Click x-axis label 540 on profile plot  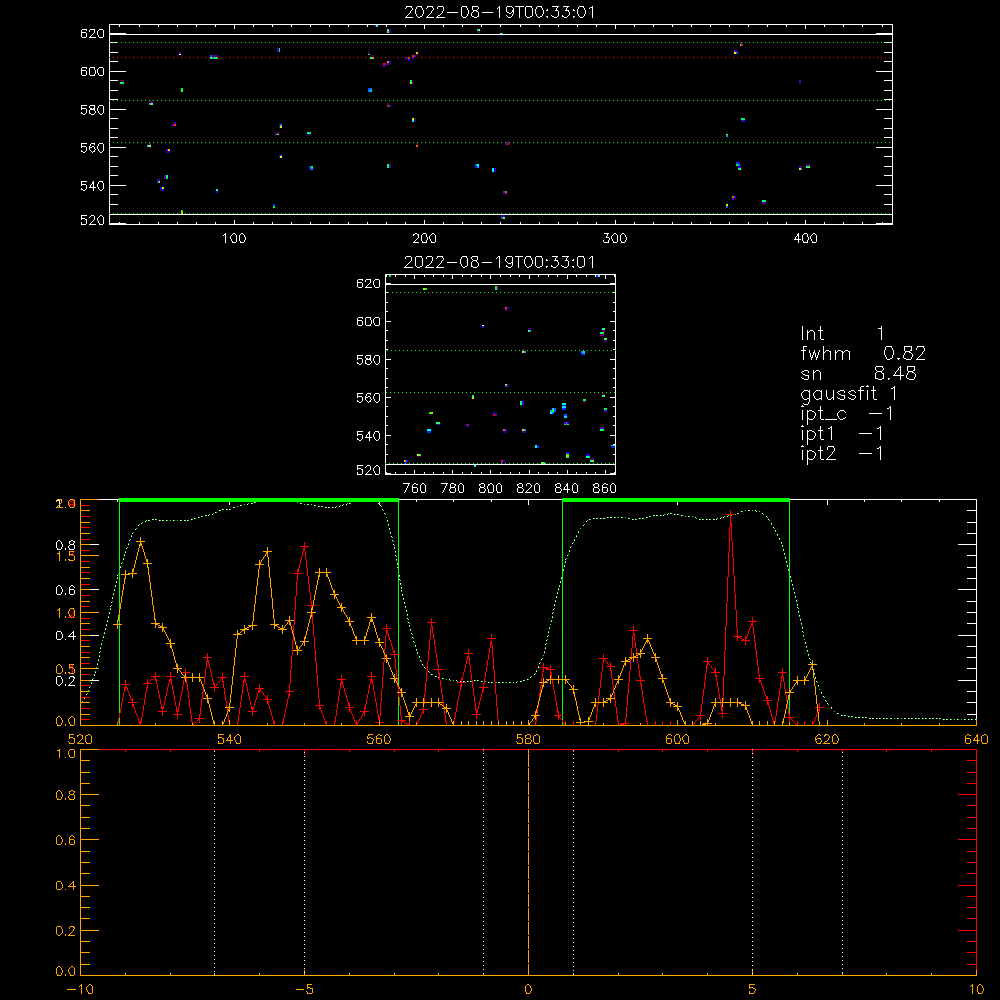[230, 739]
